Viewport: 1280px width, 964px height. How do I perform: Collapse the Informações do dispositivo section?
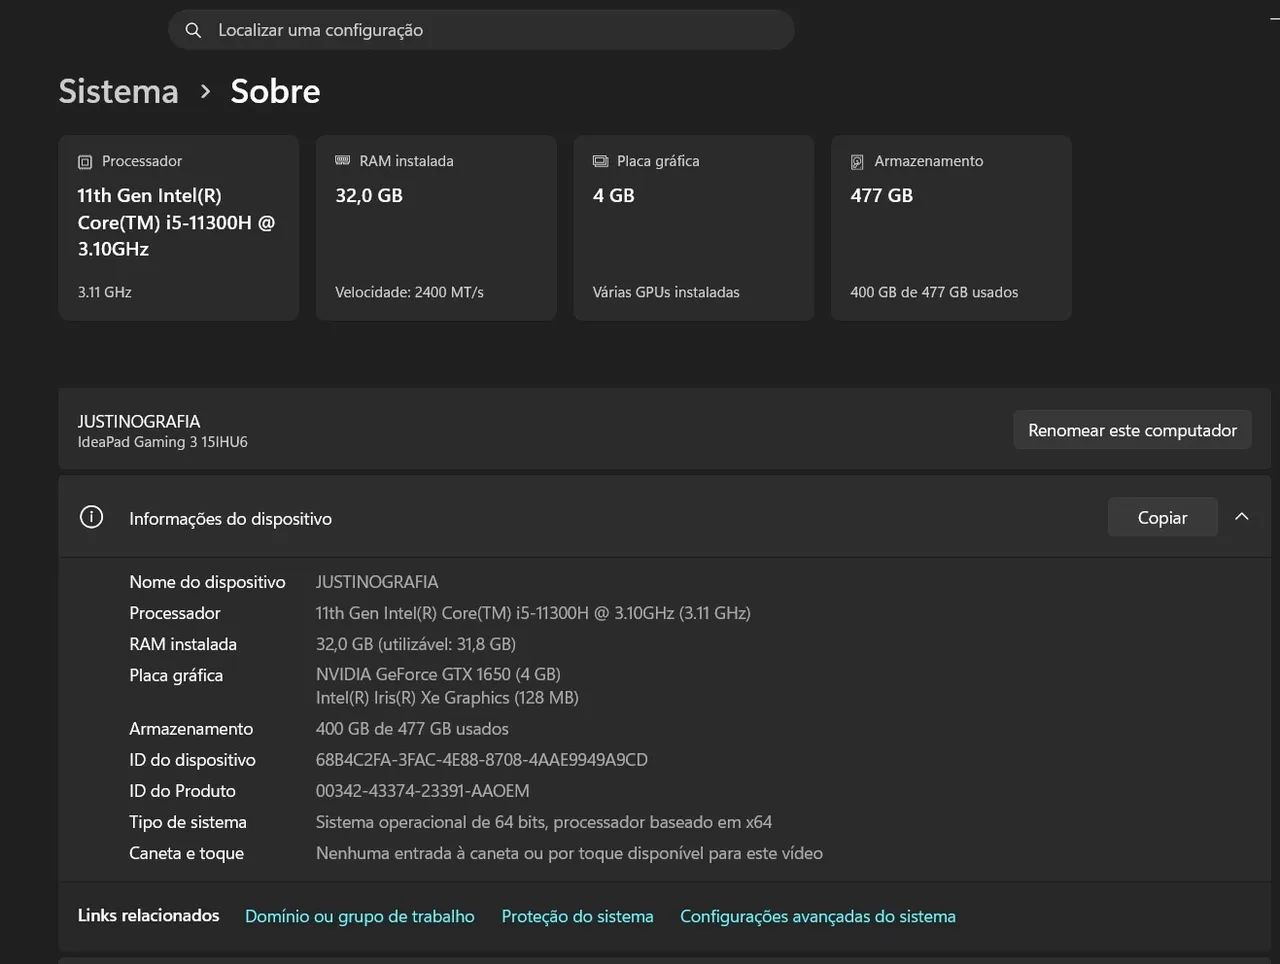1242,517
